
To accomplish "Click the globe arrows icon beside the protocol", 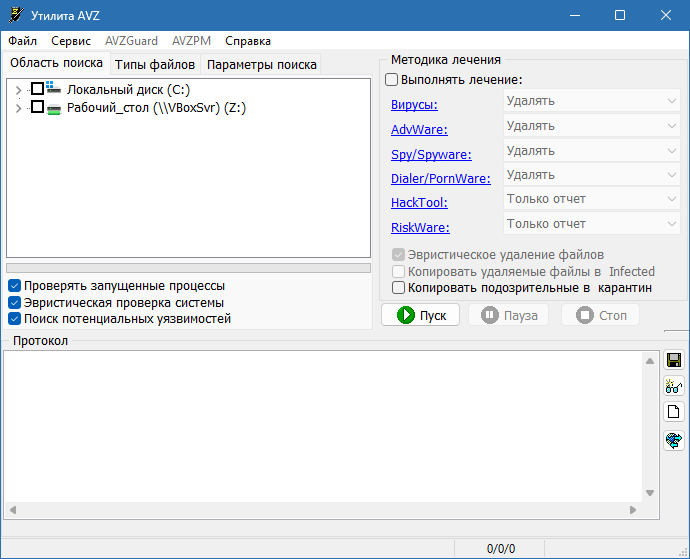I will tap(674, 440).
